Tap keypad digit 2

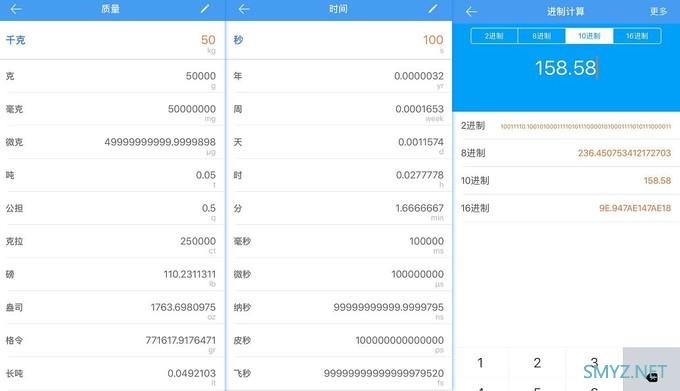coord(537,363)
